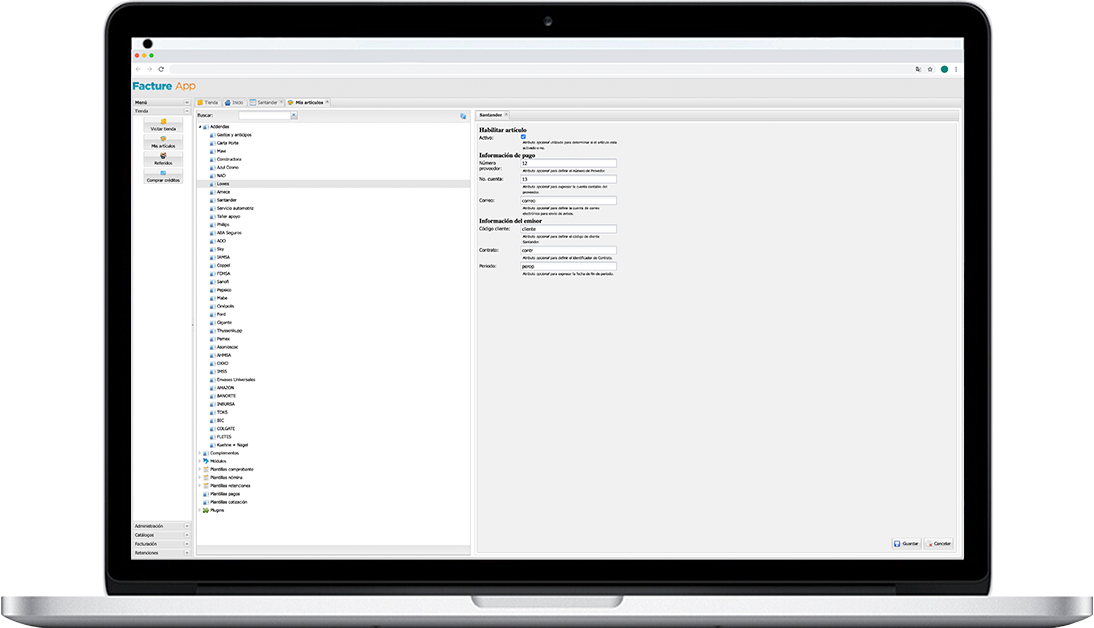The width and height of the screenshot is (1094, 628).
Task: Clear the Buscar search field
Action: click(293, 116)
